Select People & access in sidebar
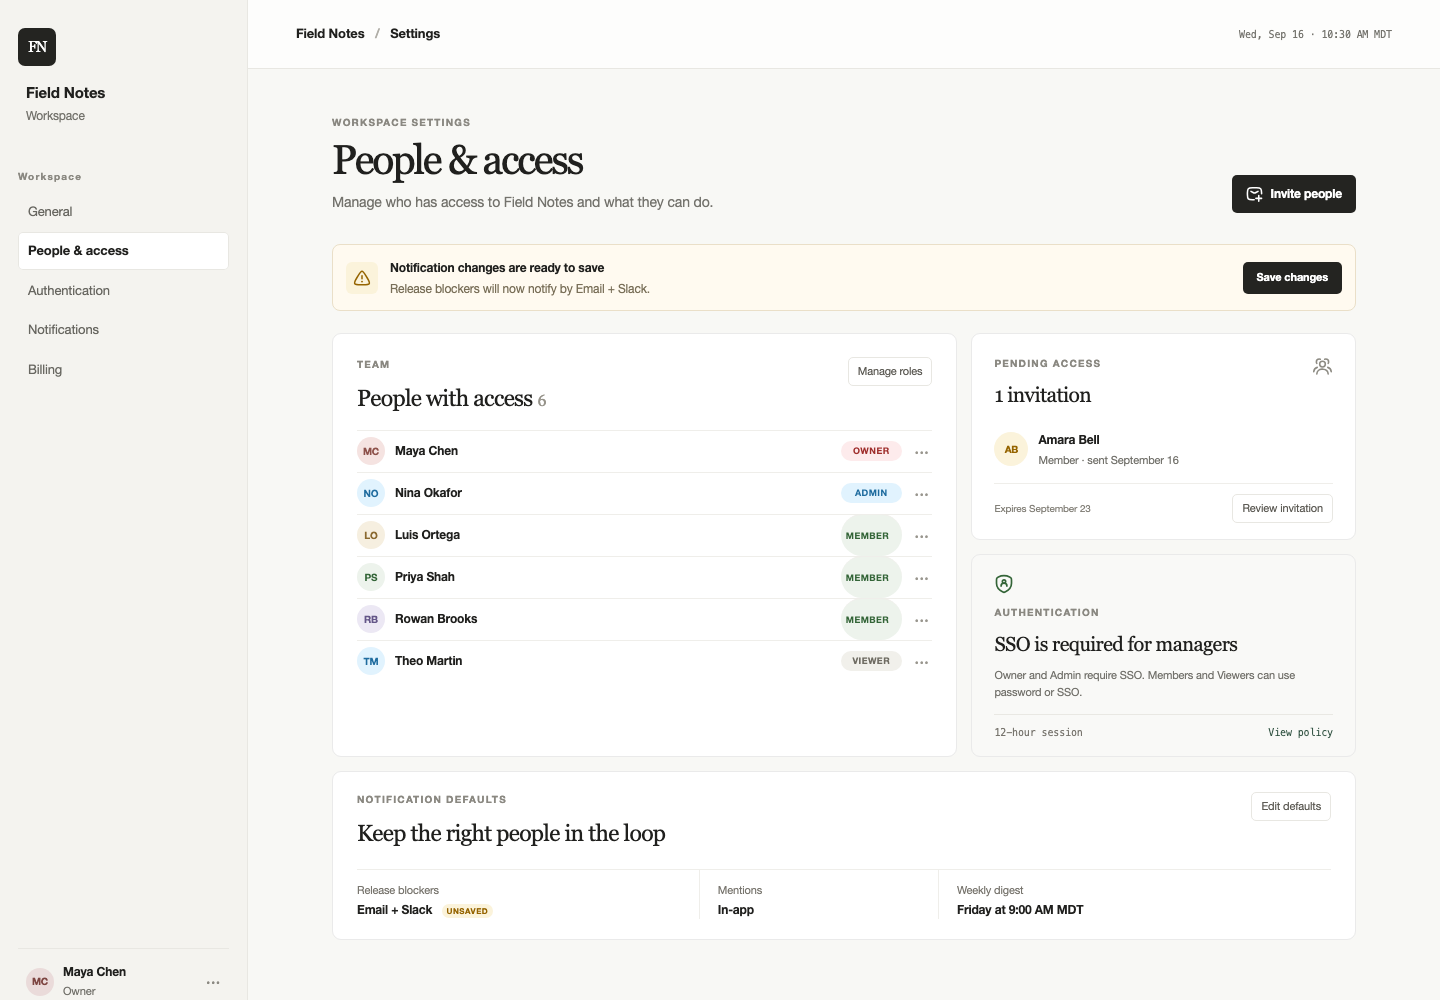This screenshot has height=1000, width=1440. point(123,251)
